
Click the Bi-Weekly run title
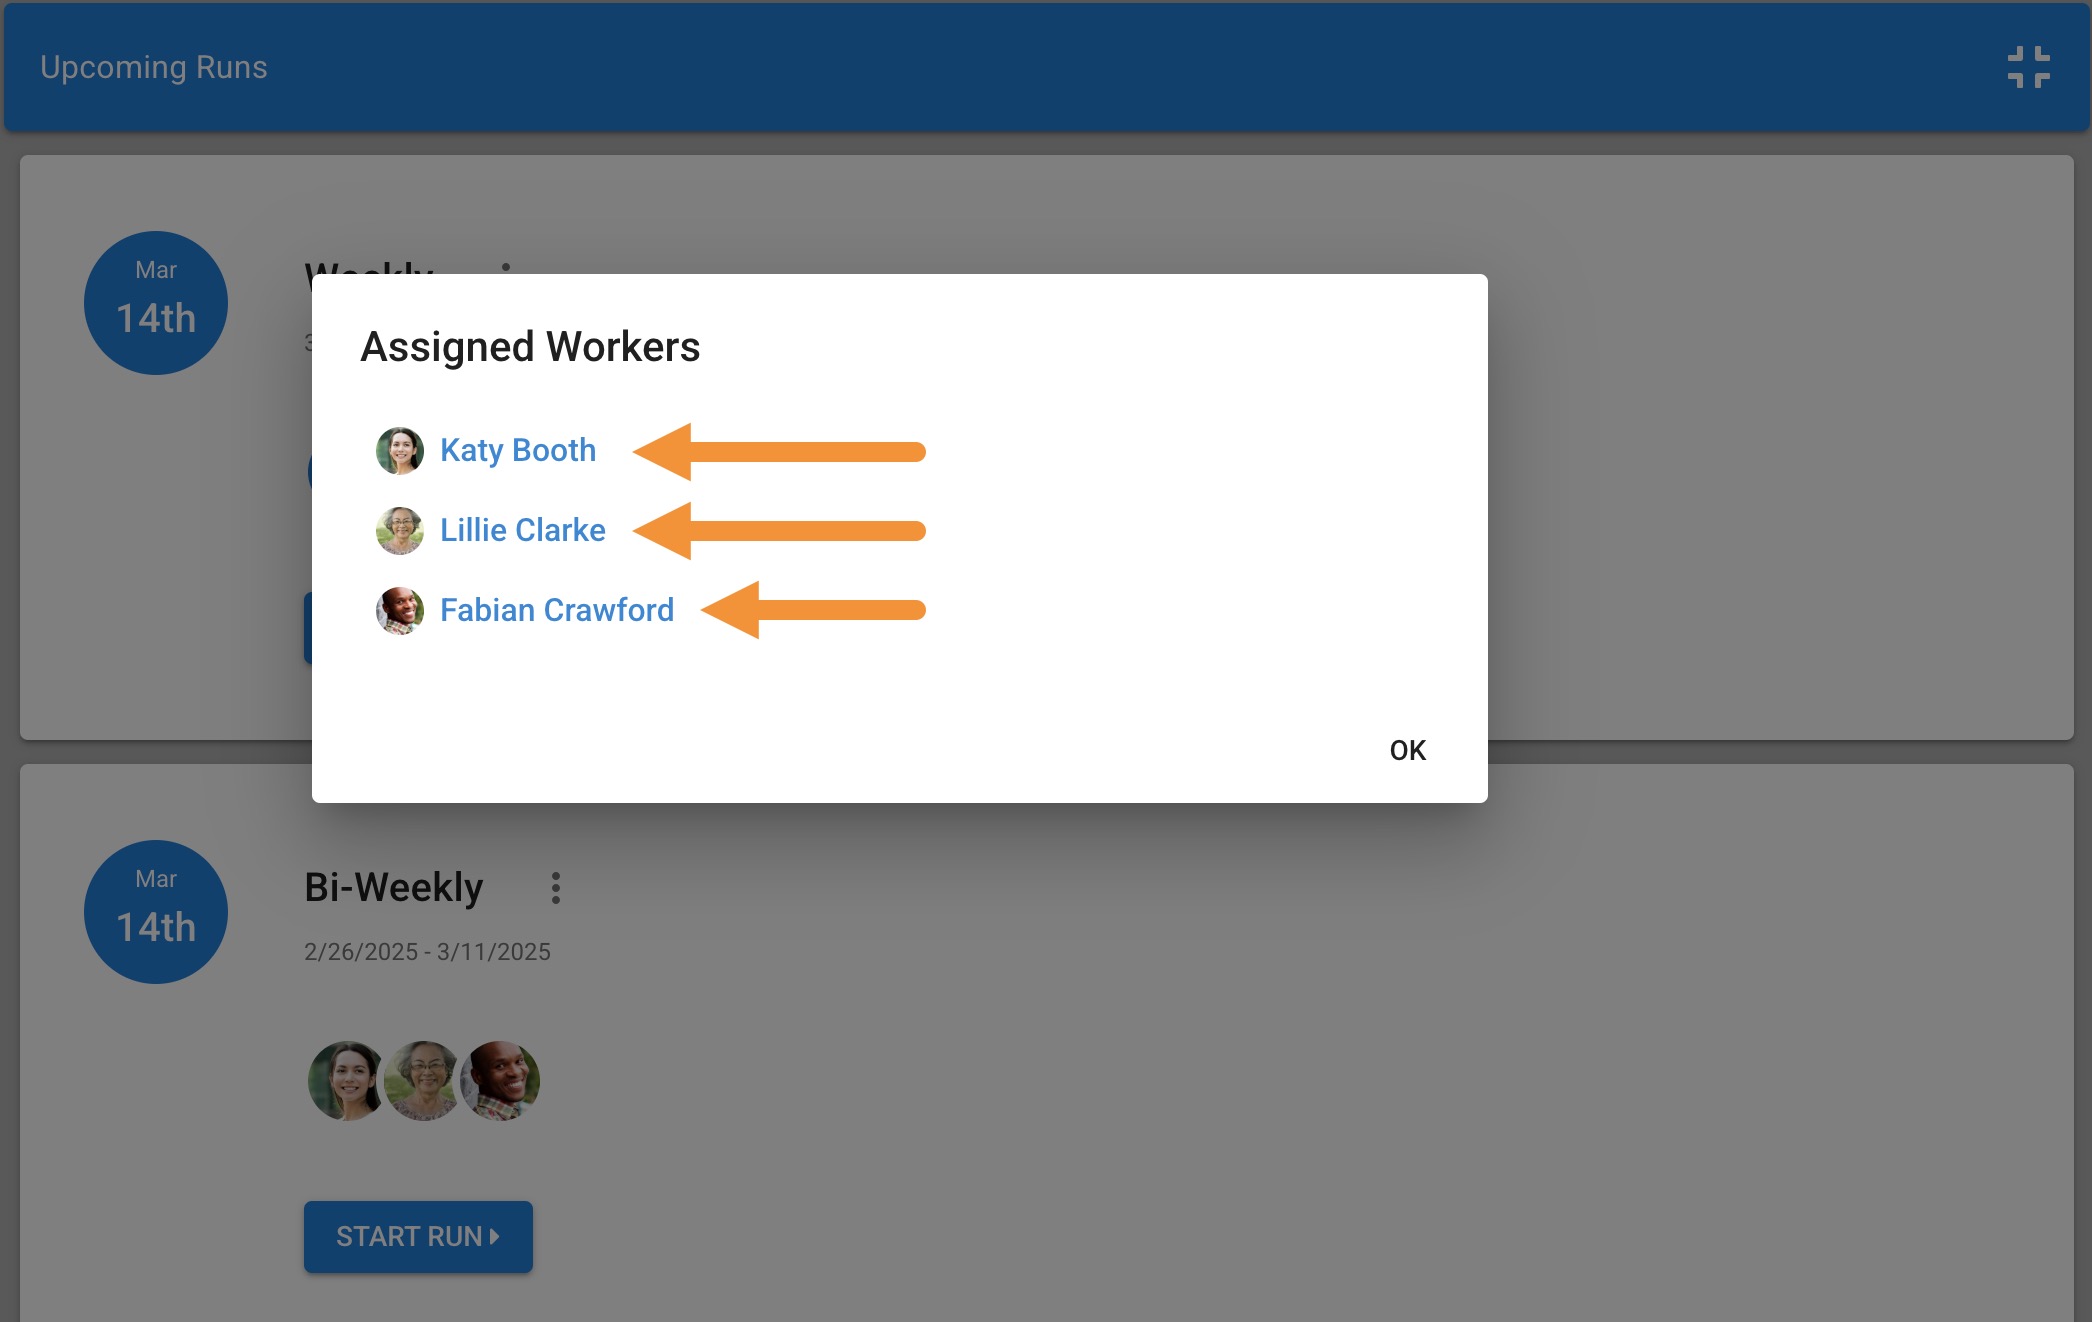click(x=394, y=887)
